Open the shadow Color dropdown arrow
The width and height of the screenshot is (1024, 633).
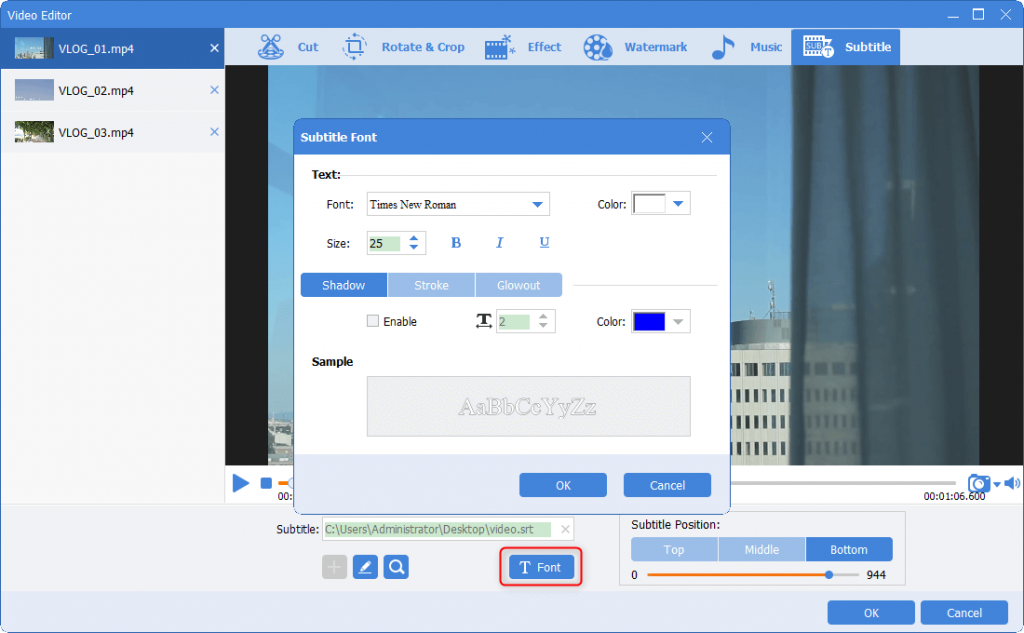coord(678,322)
